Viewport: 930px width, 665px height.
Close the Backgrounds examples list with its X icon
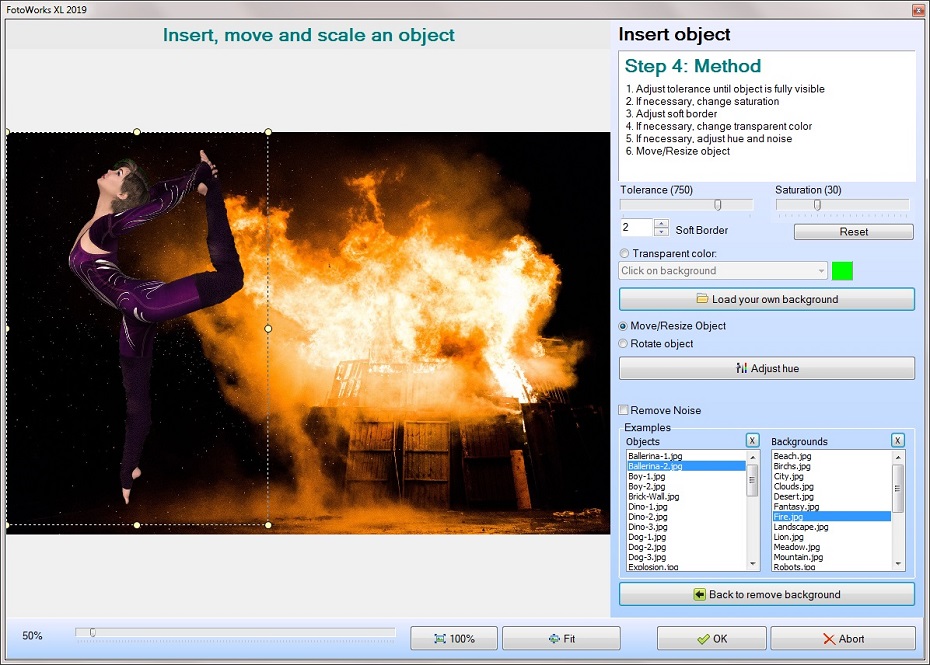point(897,440)
